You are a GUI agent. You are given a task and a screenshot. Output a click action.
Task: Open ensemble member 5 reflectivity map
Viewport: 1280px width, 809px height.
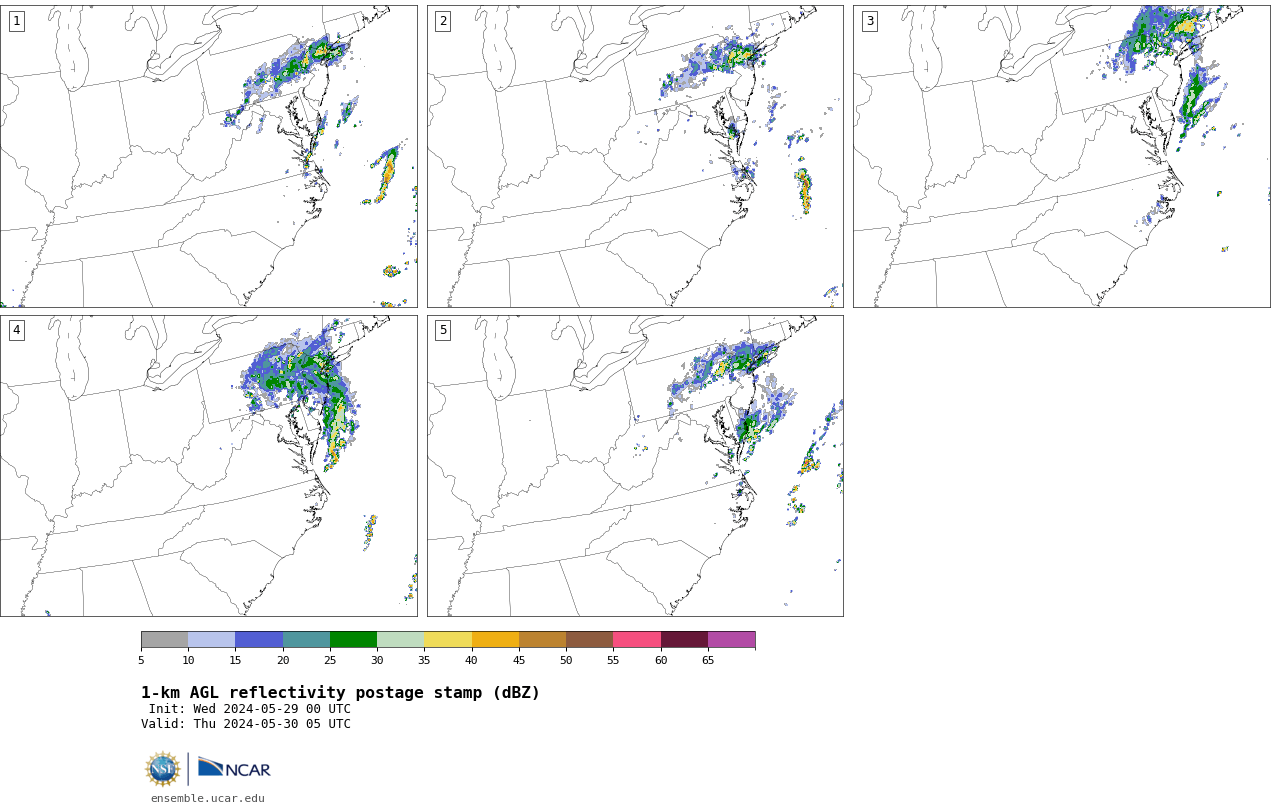635,466
